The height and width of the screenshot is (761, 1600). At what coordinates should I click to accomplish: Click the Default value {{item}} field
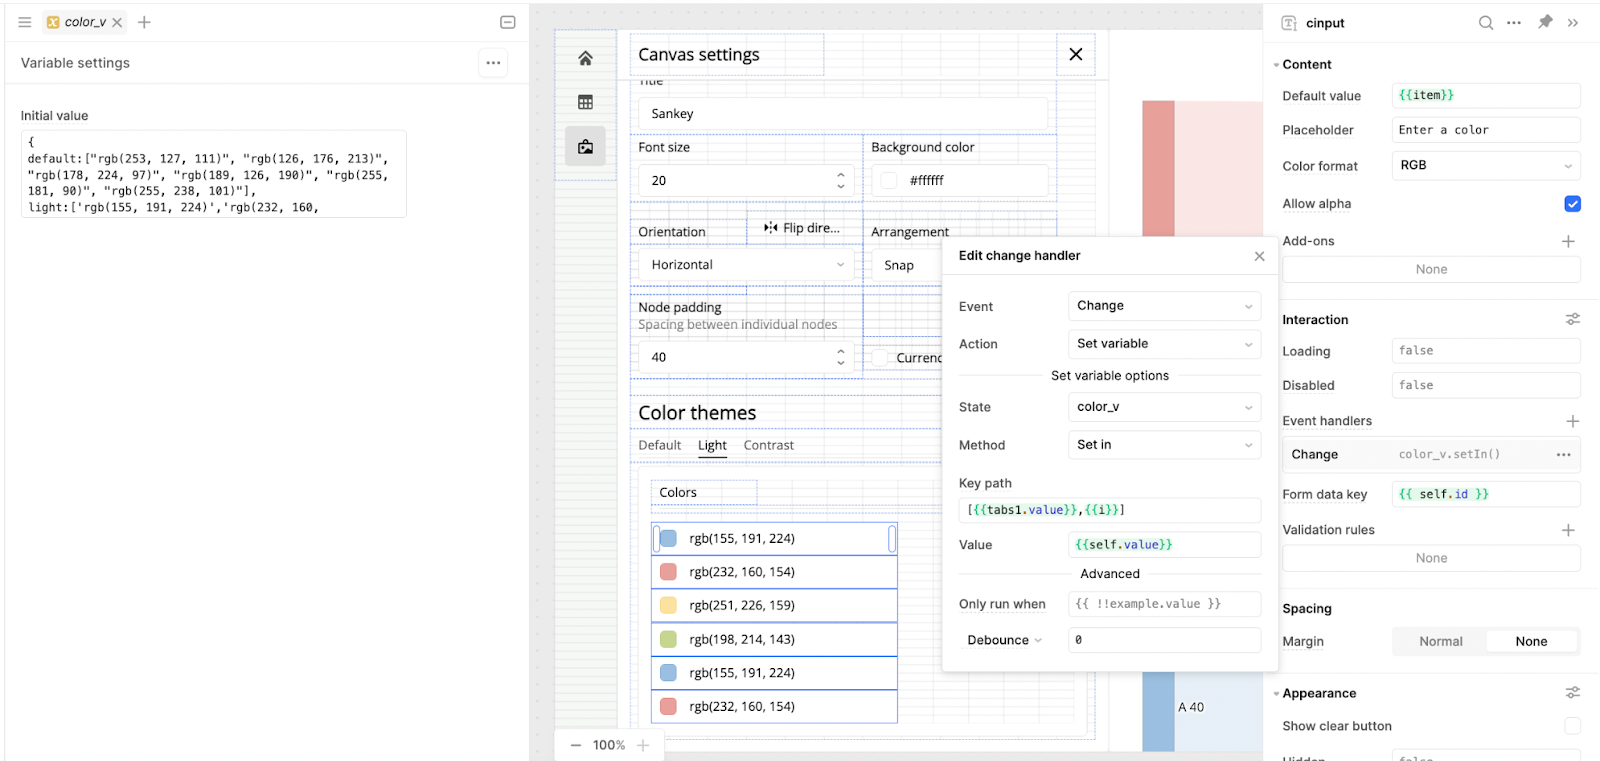coord(1485,96)
